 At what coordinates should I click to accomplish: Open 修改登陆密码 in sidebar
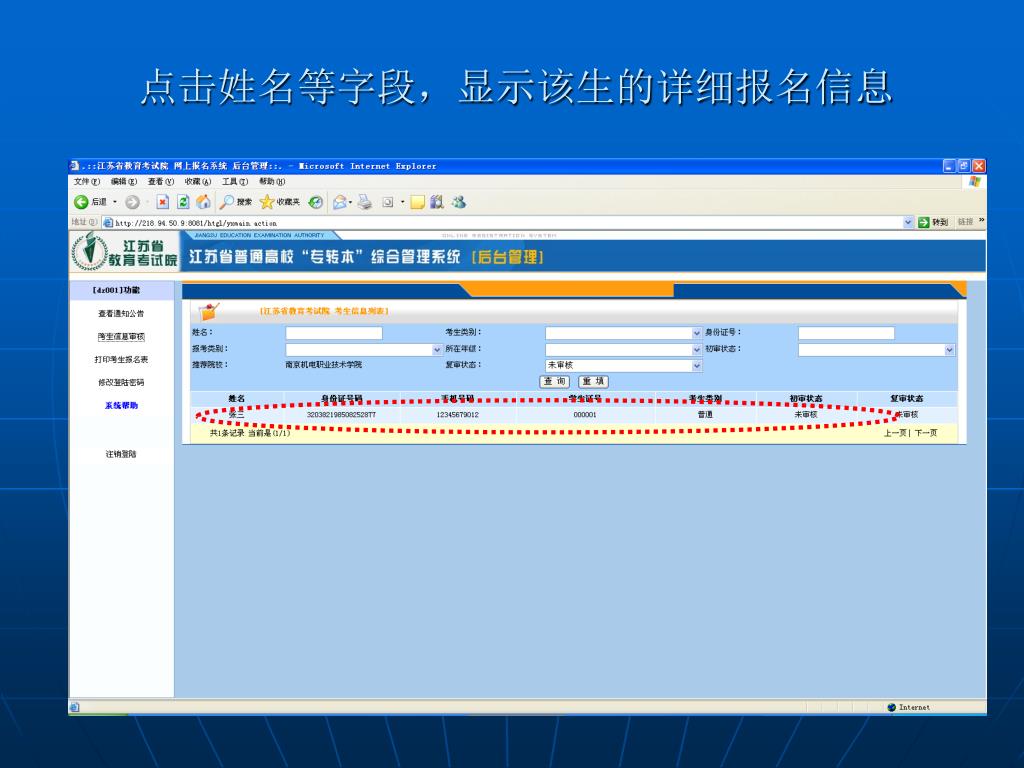[121, 382]
